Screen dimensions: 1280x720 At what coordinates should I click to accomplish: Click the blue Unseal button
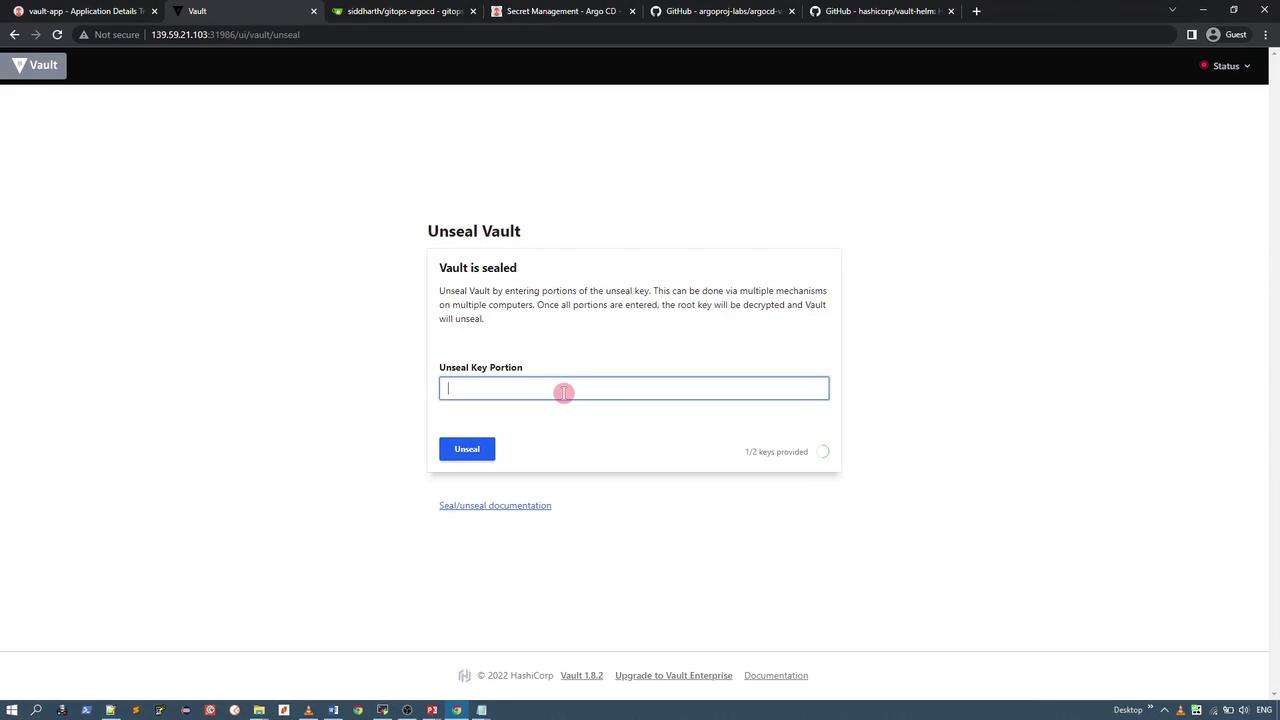coord(467,449)
